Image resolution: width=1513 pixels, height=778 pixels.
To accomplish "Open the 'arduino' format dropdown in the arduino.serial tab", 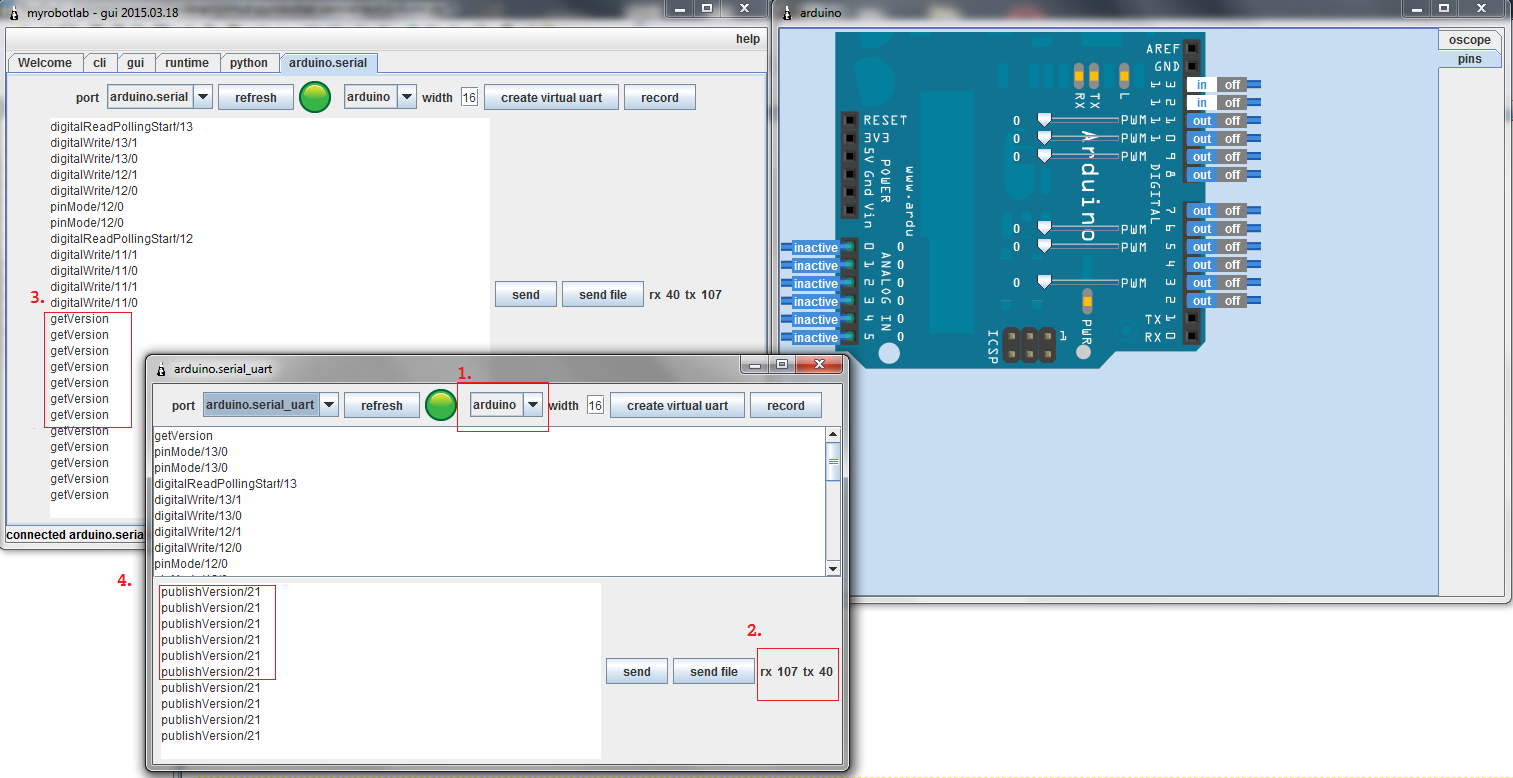I will (x=381, y=97).
